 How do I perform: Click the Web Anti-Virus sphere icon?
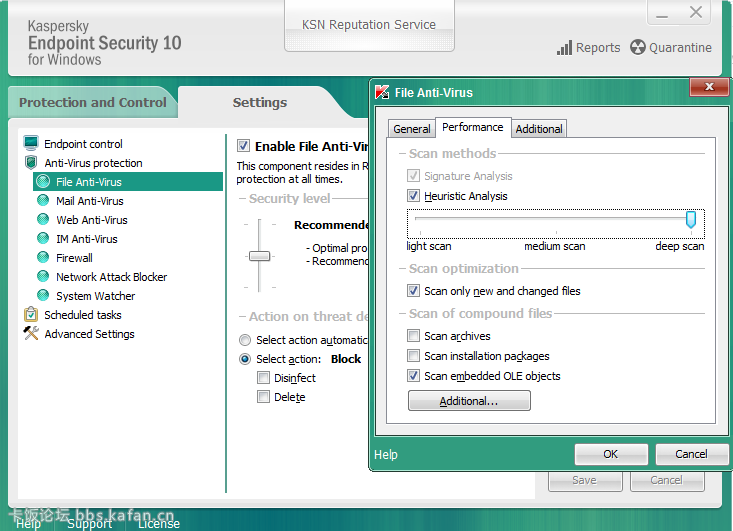coord(43,219)
